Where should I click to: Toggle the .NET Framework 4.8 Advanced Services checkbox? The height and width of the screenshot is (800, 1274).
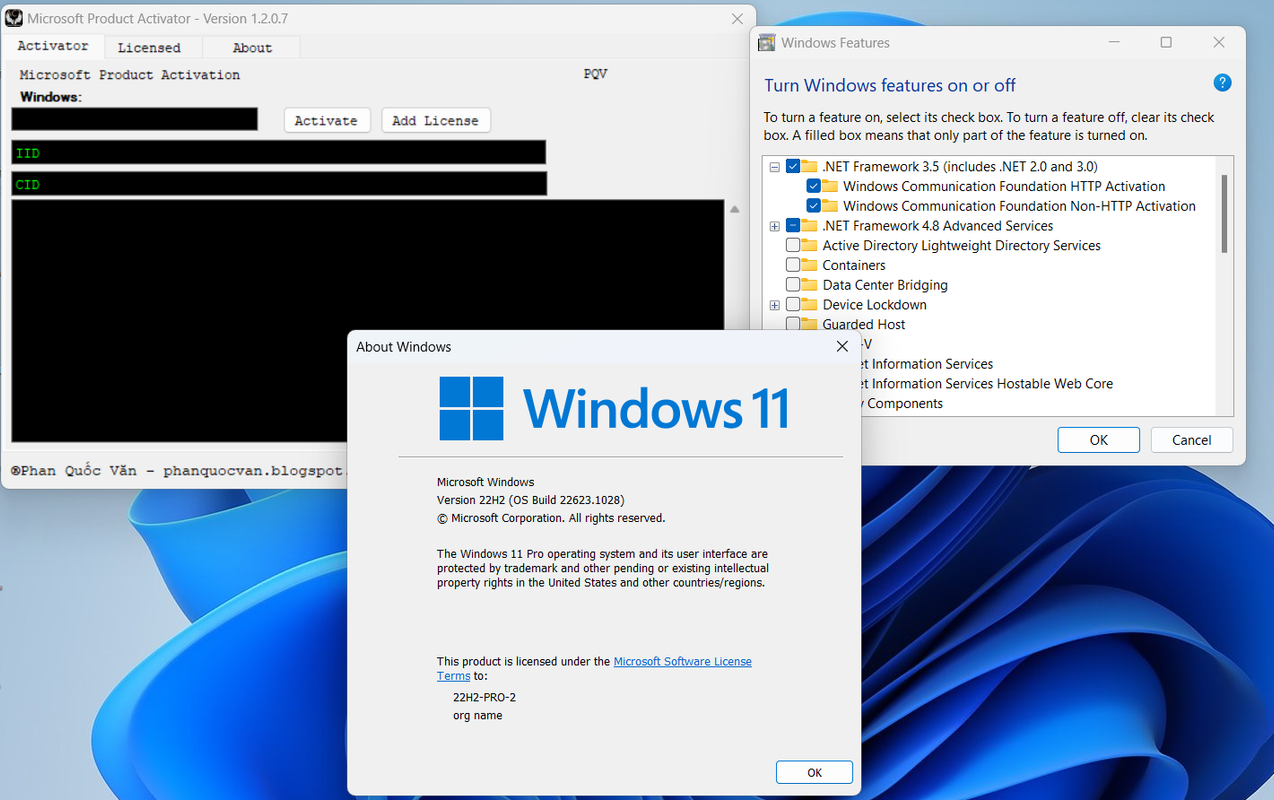click(x=793, y=226)
